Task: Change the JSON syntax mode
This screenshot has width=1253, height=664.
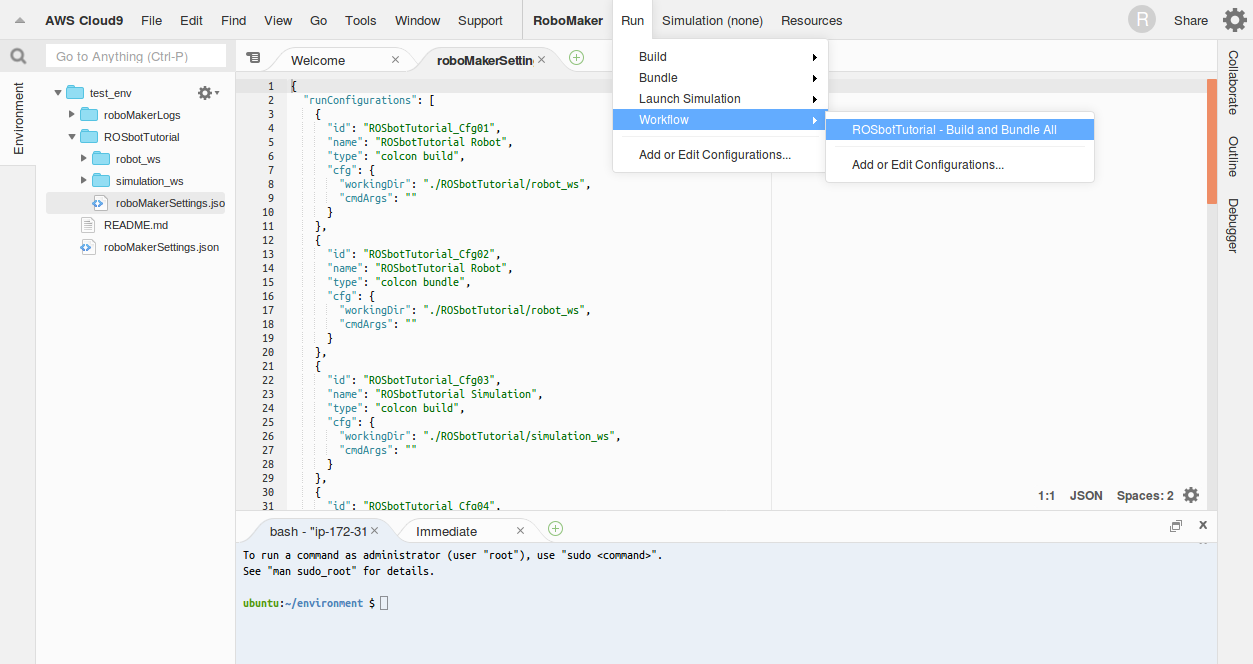Action: (1086, 495)
